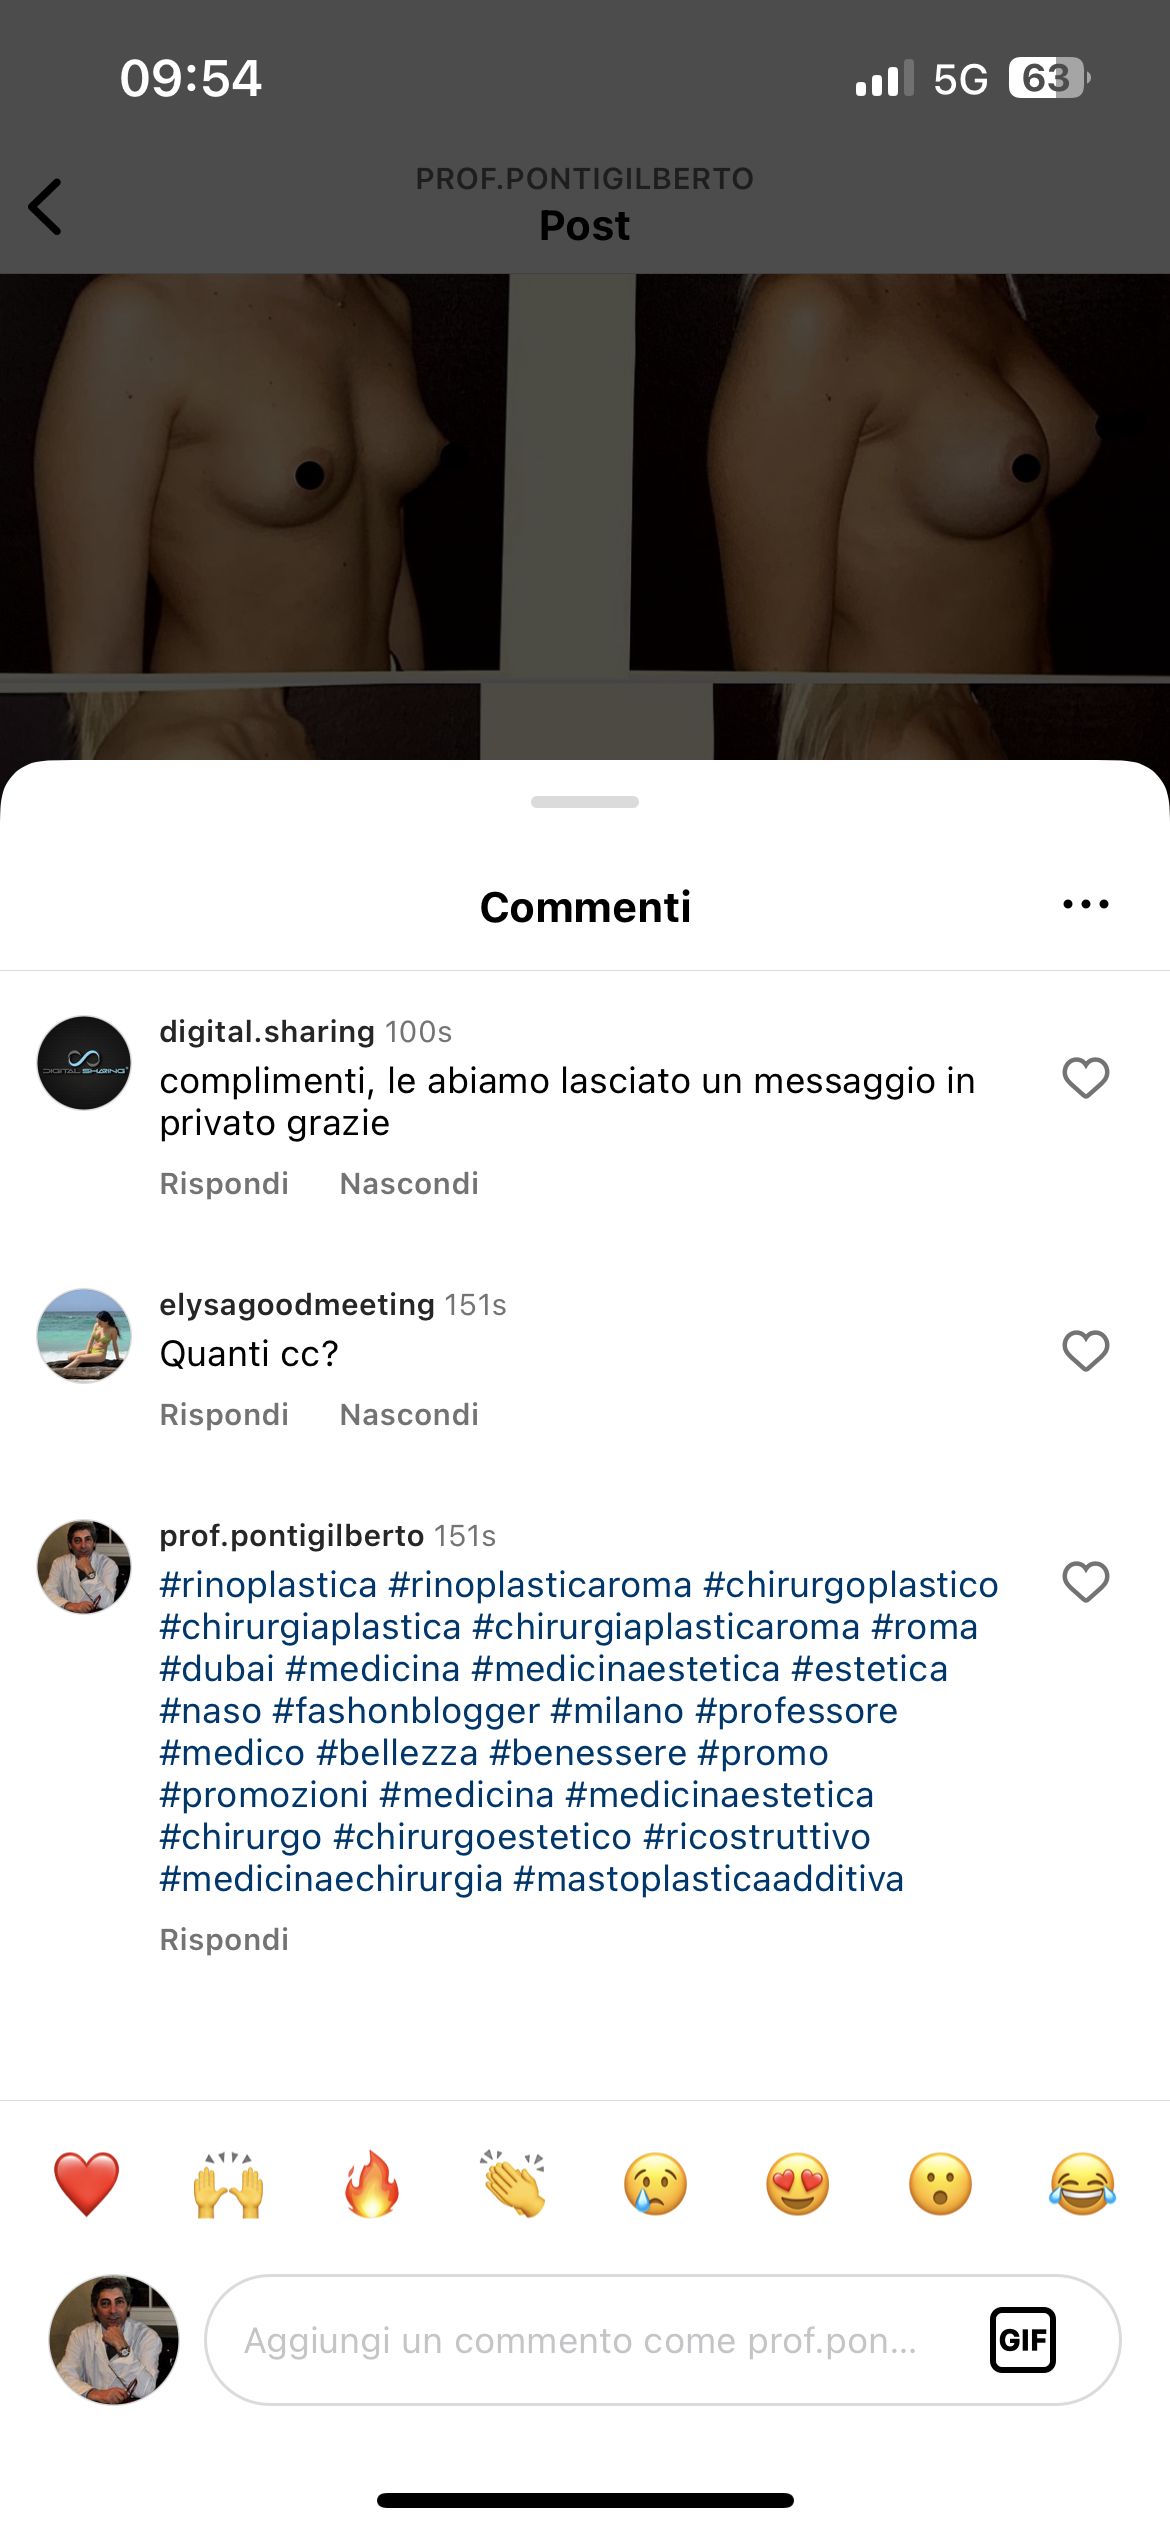Hide the elysagoodmeeting comment via Nascondi
The width and height of the screenshot is (1170, 2532).
click(x=409, y=1415)
